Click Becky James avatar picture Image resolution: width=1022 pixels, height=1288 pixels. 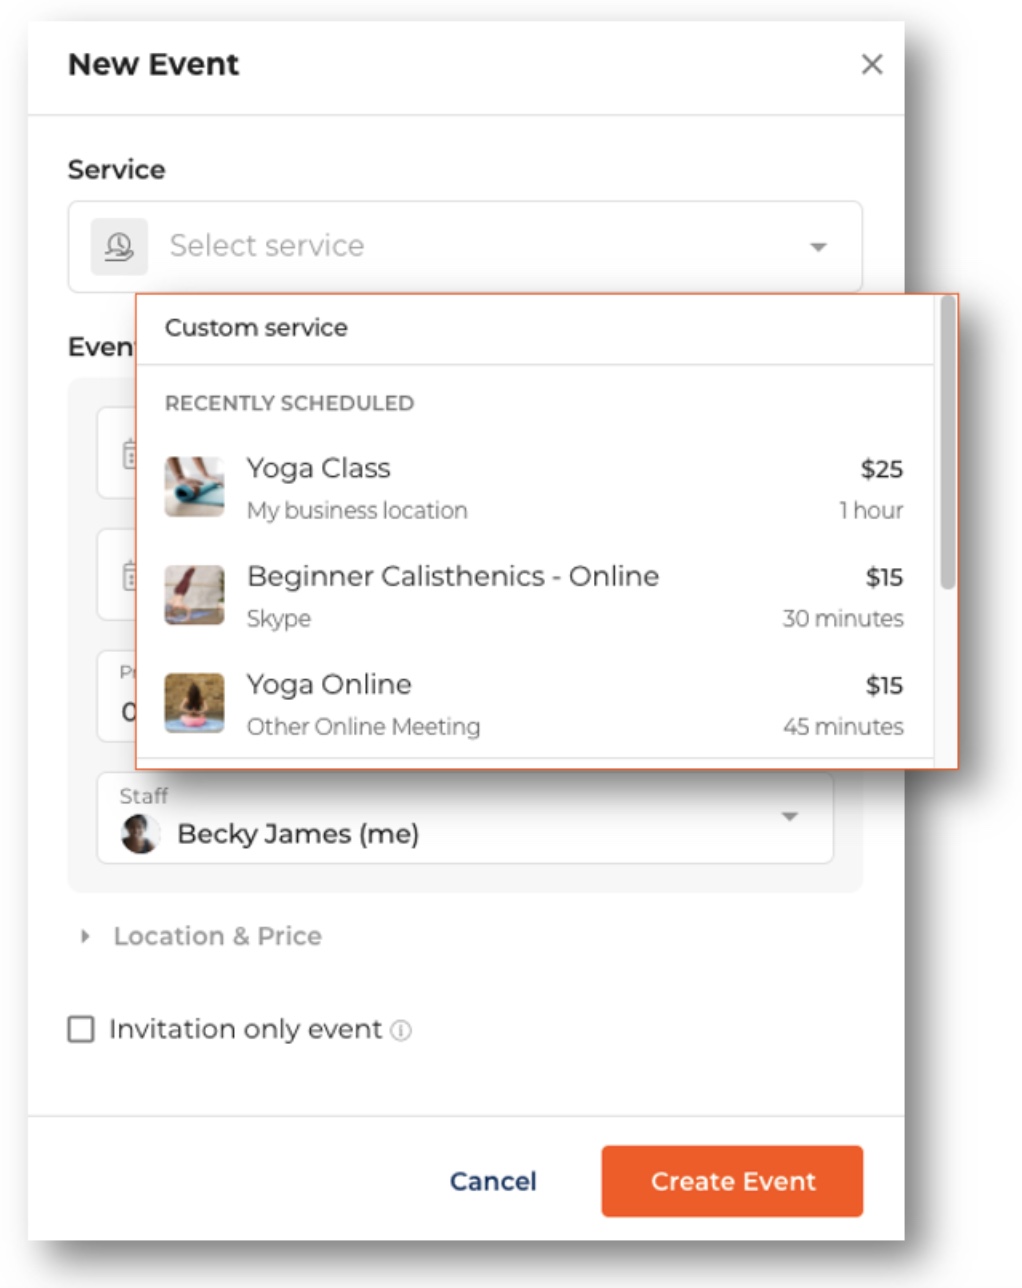pos(140,834)
